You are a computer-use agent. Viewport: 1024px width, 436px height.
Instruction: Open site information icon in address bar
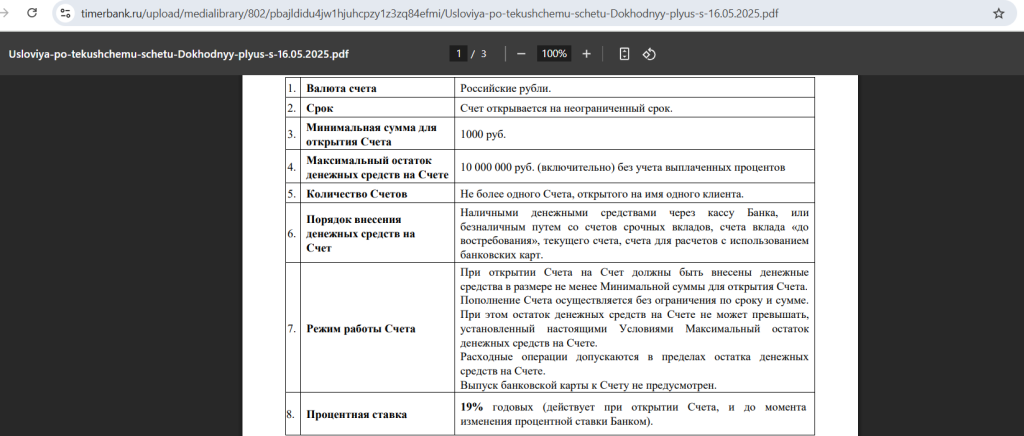tap(65, 13)
